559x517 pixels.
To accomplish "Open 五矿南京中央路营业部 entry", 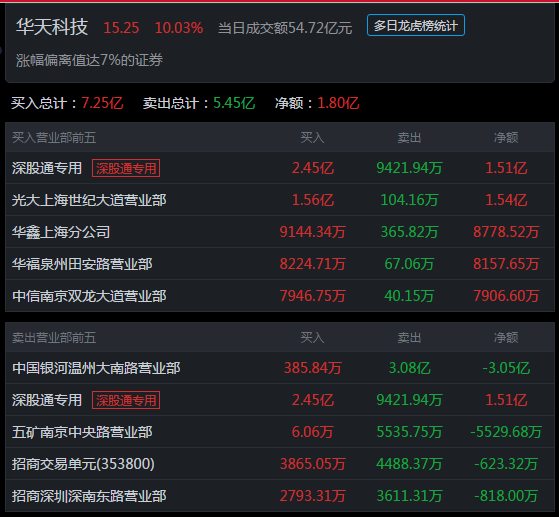I will pyautogui.click(x=280, y=432).
